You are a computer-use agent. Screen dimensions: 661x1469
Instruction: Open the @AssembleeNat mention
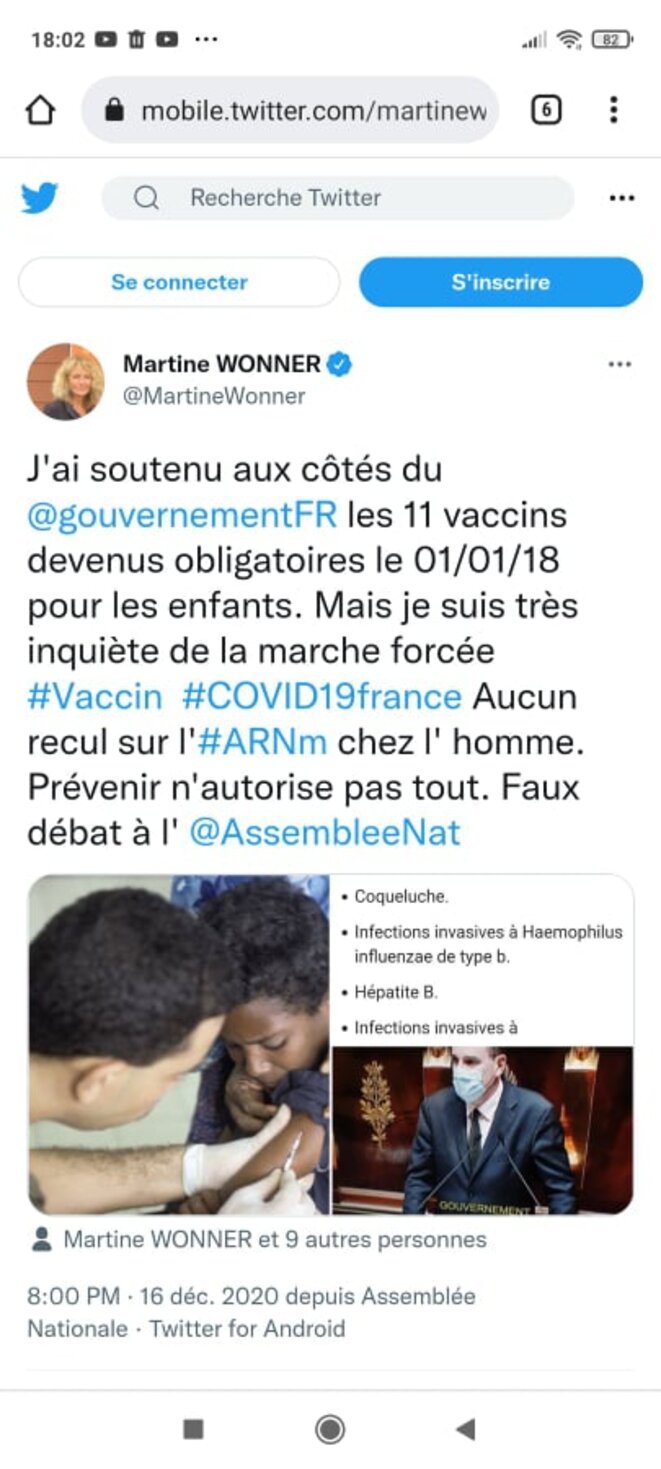[325, 832]
